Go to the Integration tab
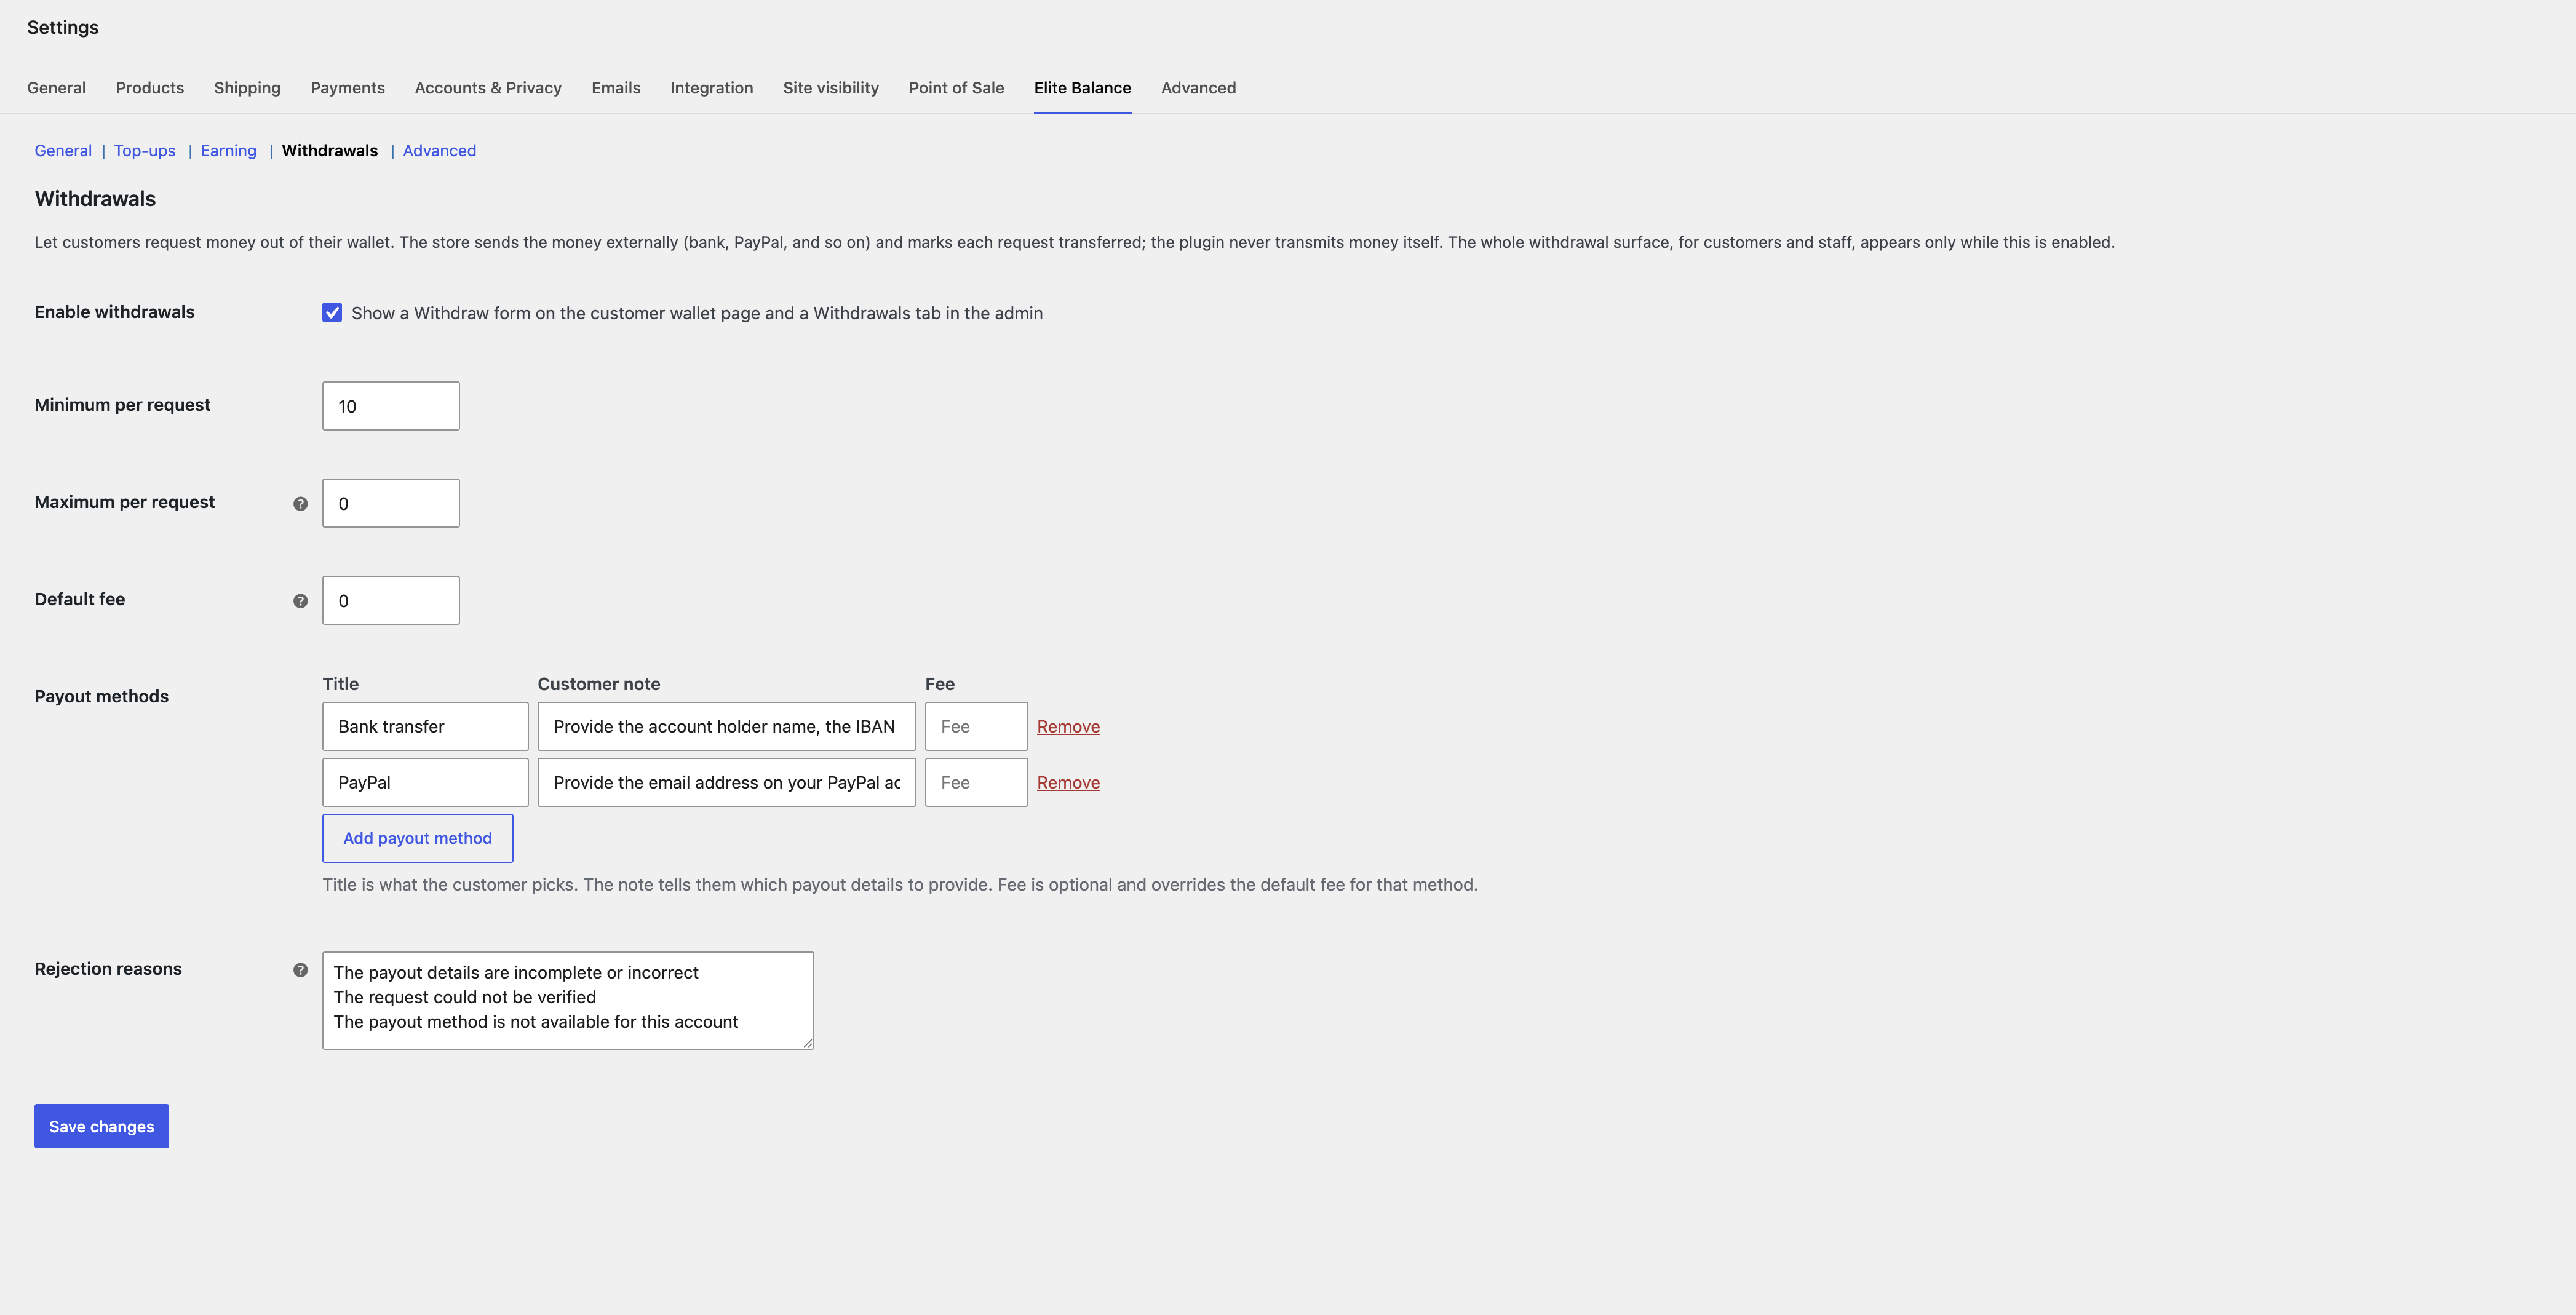Viewport: 2576px width, 1315px height. click(x=712, y=88)
